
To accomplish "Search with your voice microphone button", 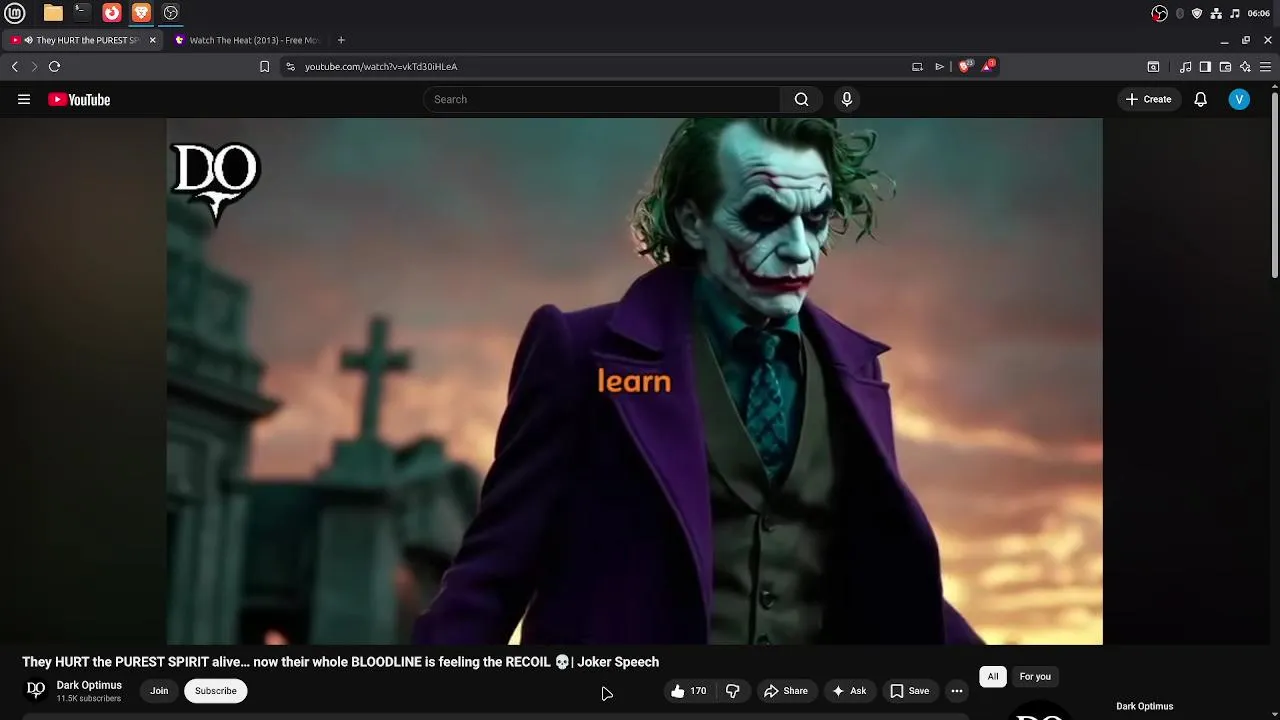I will 847,99.
